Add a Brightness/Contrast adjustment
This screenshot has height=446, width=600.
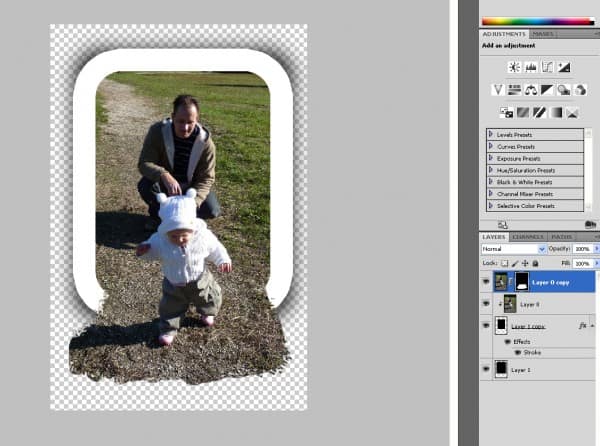pyautogui.click(x=514, y=67)
